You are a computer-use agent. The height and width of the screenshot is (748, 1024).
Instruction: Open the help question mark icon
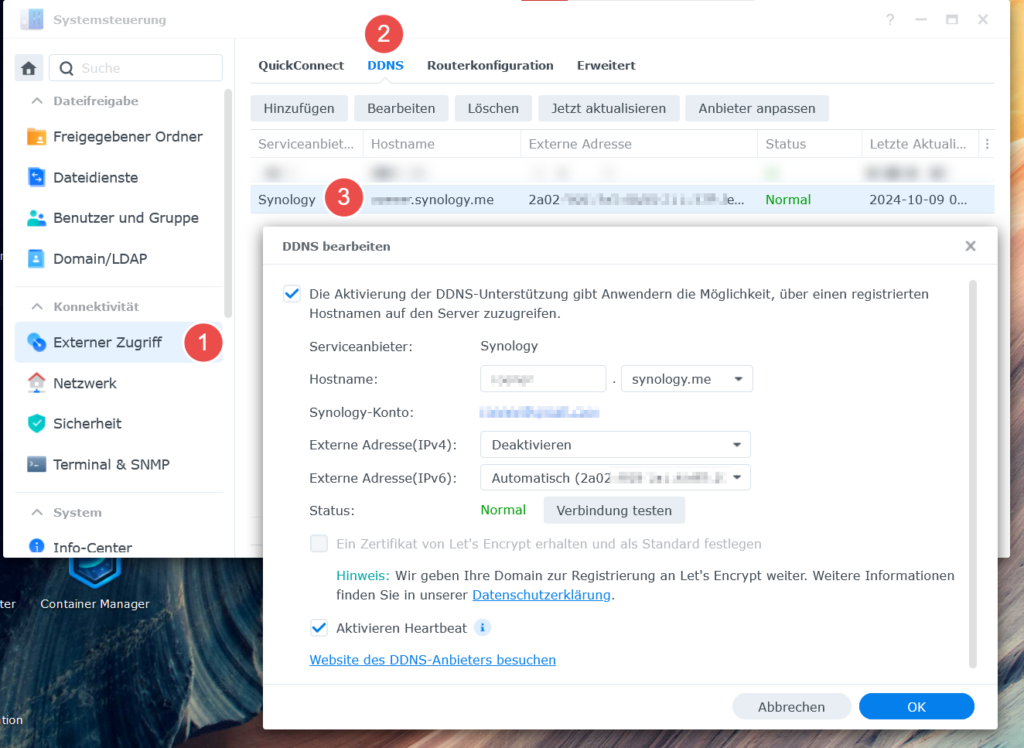pos(890,20)
